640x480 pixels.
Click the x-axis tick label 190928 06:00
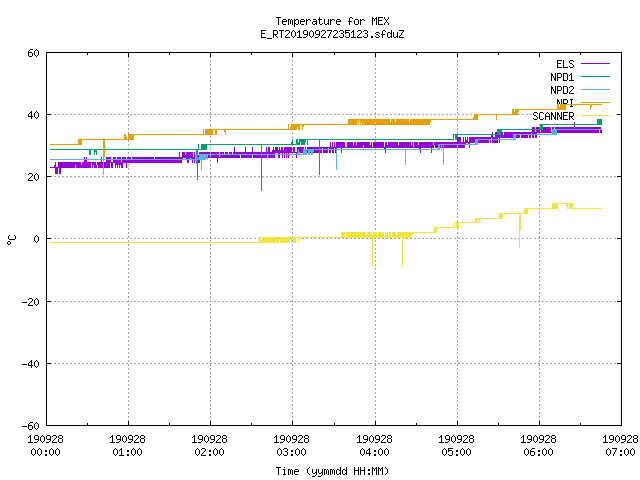tap(538, 446)
